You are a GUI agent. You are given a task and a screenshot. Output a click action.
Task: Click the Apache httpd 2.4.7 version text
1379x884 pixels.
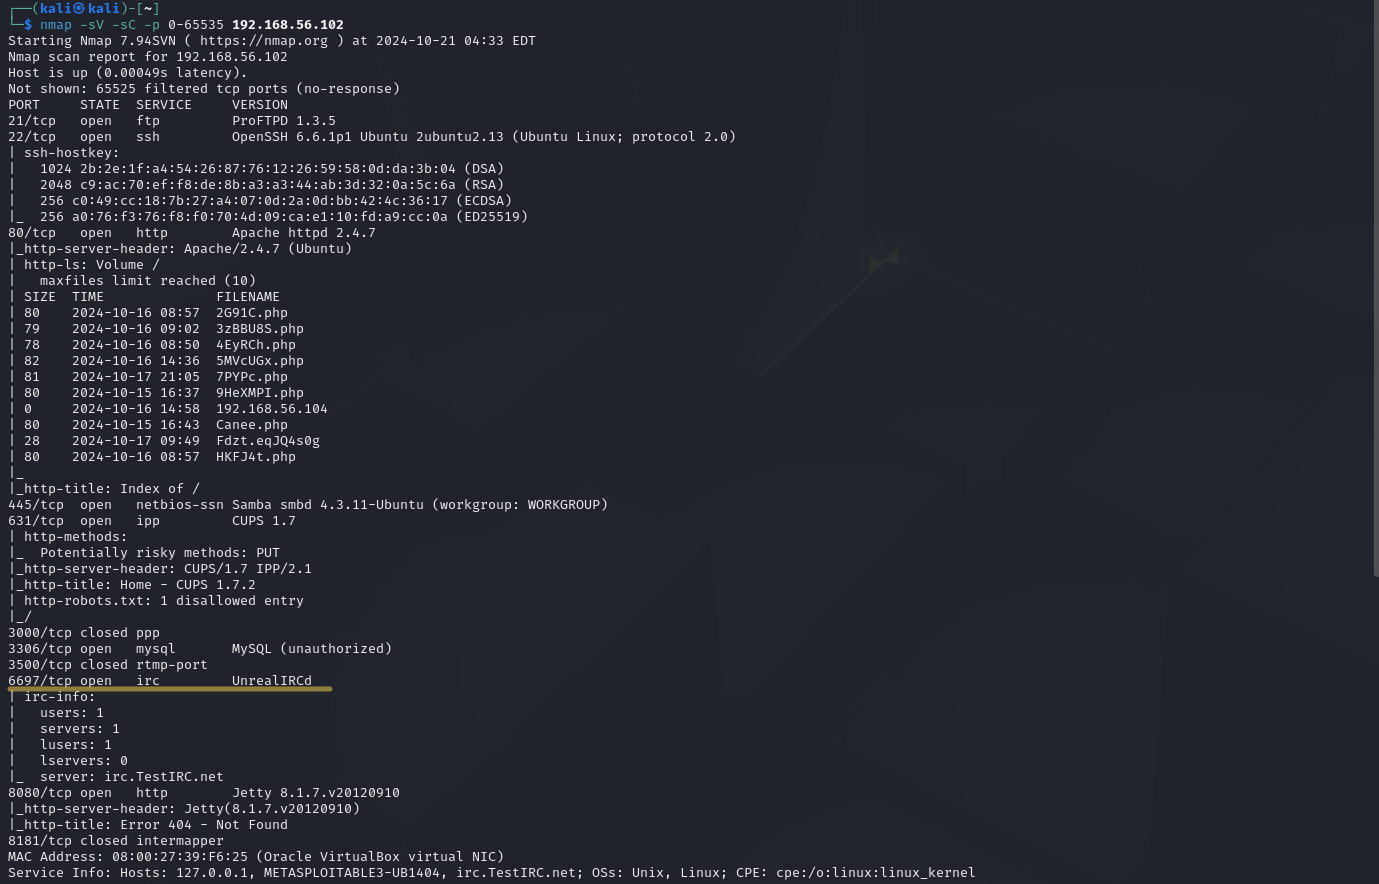(x=304, y=233)
